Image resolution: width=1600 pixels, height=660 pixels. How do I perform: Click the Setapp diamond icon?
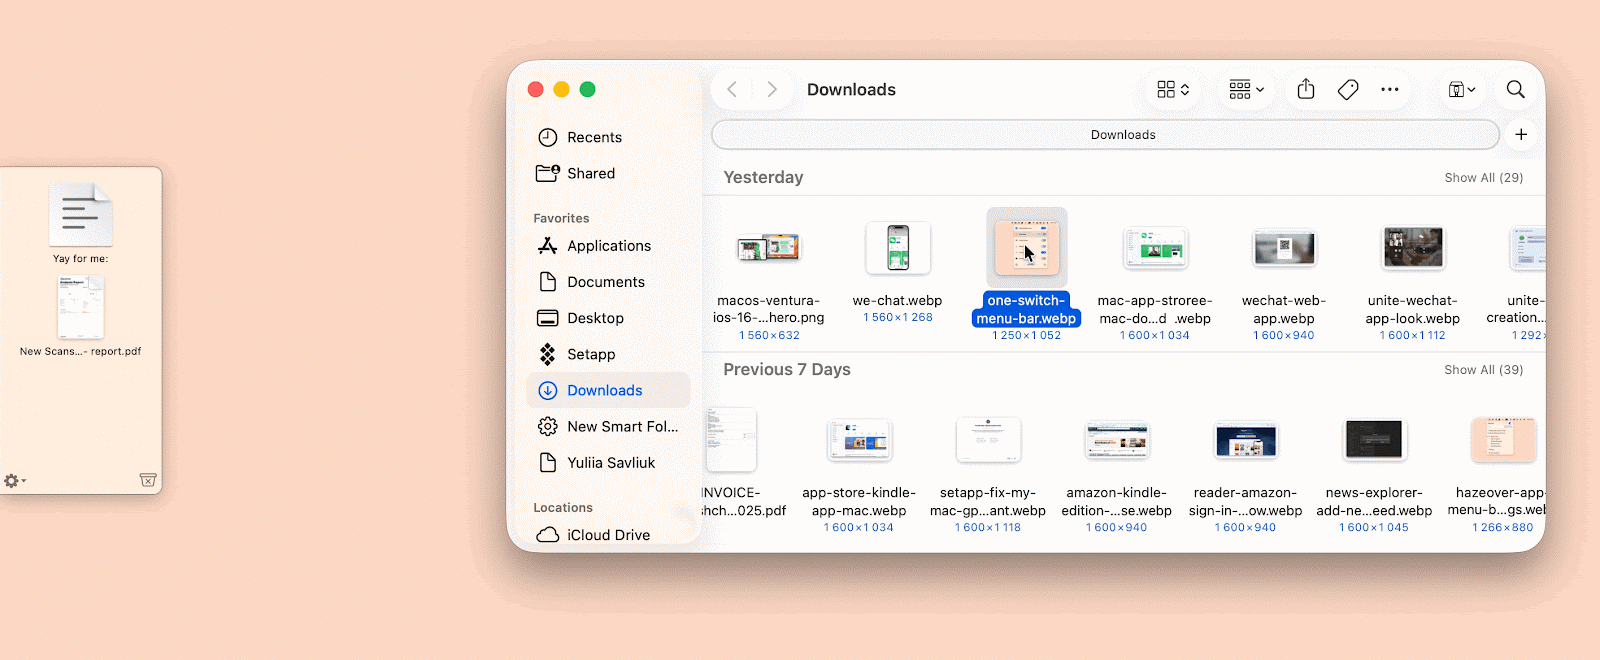point(548,354)
